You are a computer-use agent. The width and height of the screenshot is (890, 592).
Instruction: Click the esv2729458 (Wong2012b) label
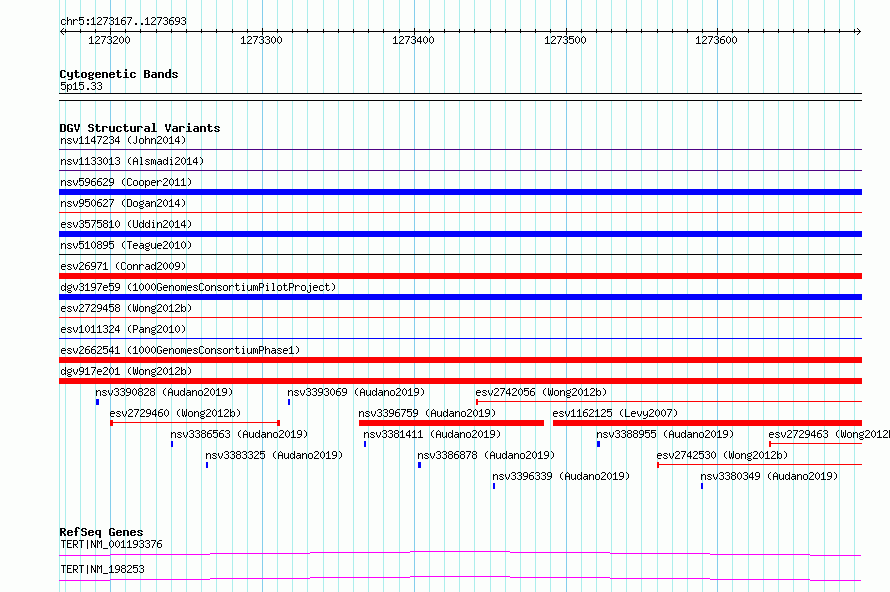(126, 308)
